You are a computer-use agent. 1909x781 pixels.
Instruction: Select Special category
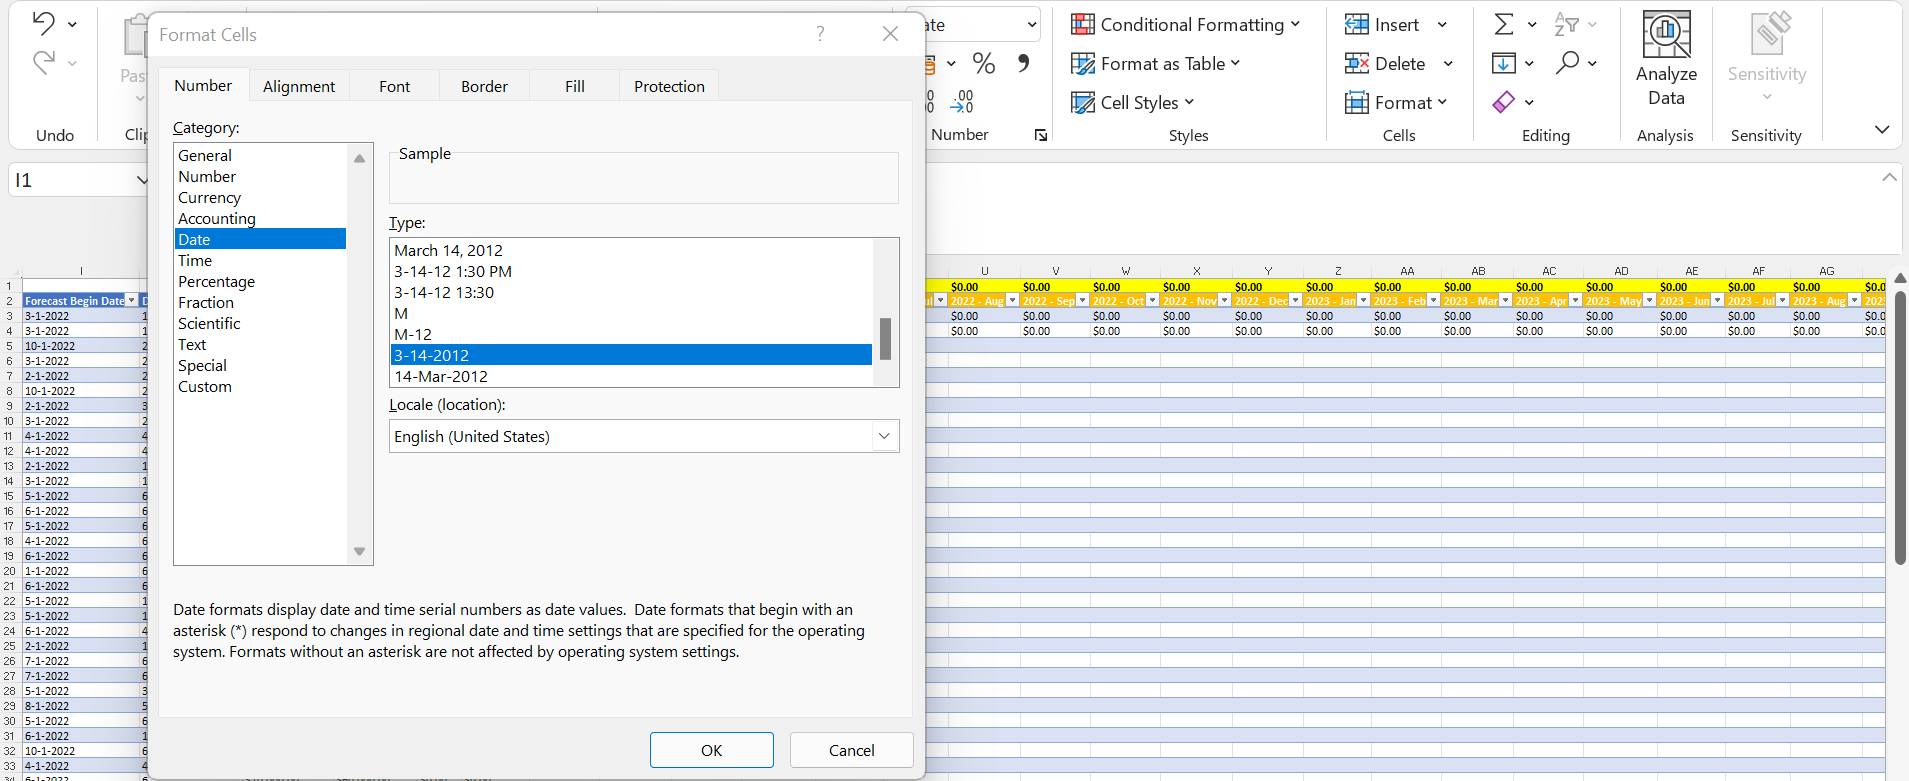click(260, 366)
